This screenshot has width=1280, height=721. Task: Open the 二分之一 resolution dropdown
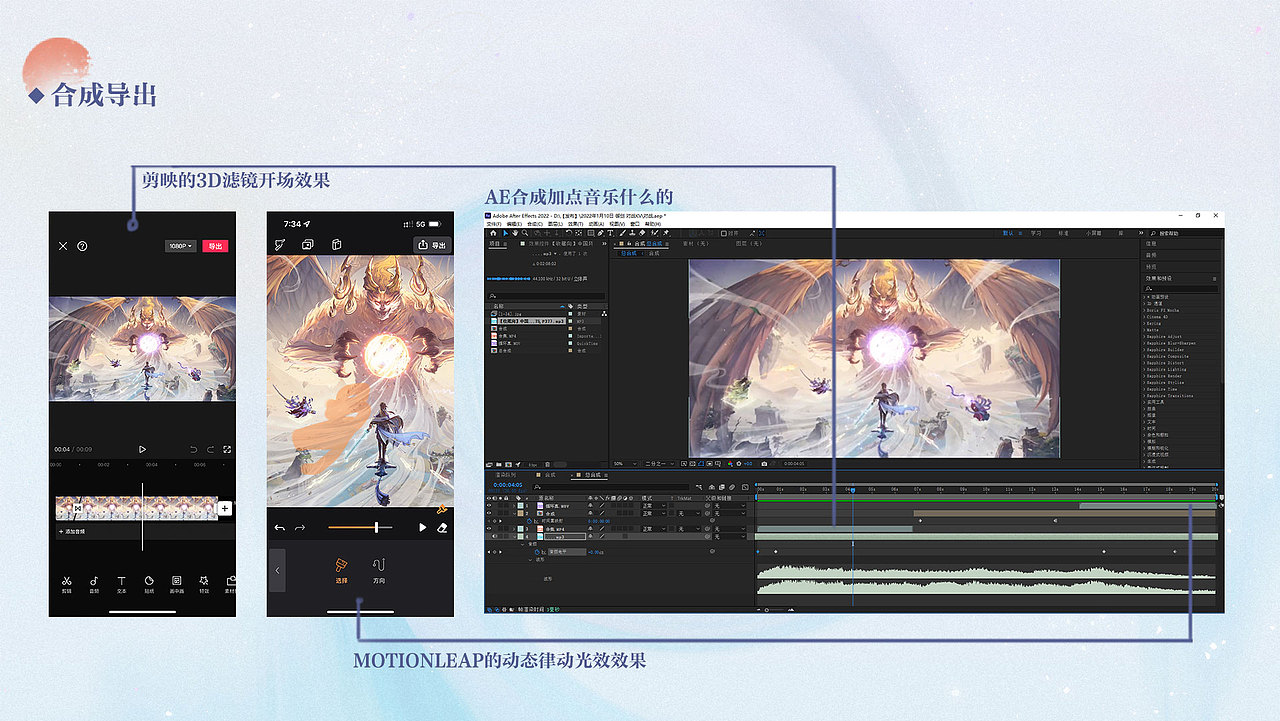[x=660, y=464]
